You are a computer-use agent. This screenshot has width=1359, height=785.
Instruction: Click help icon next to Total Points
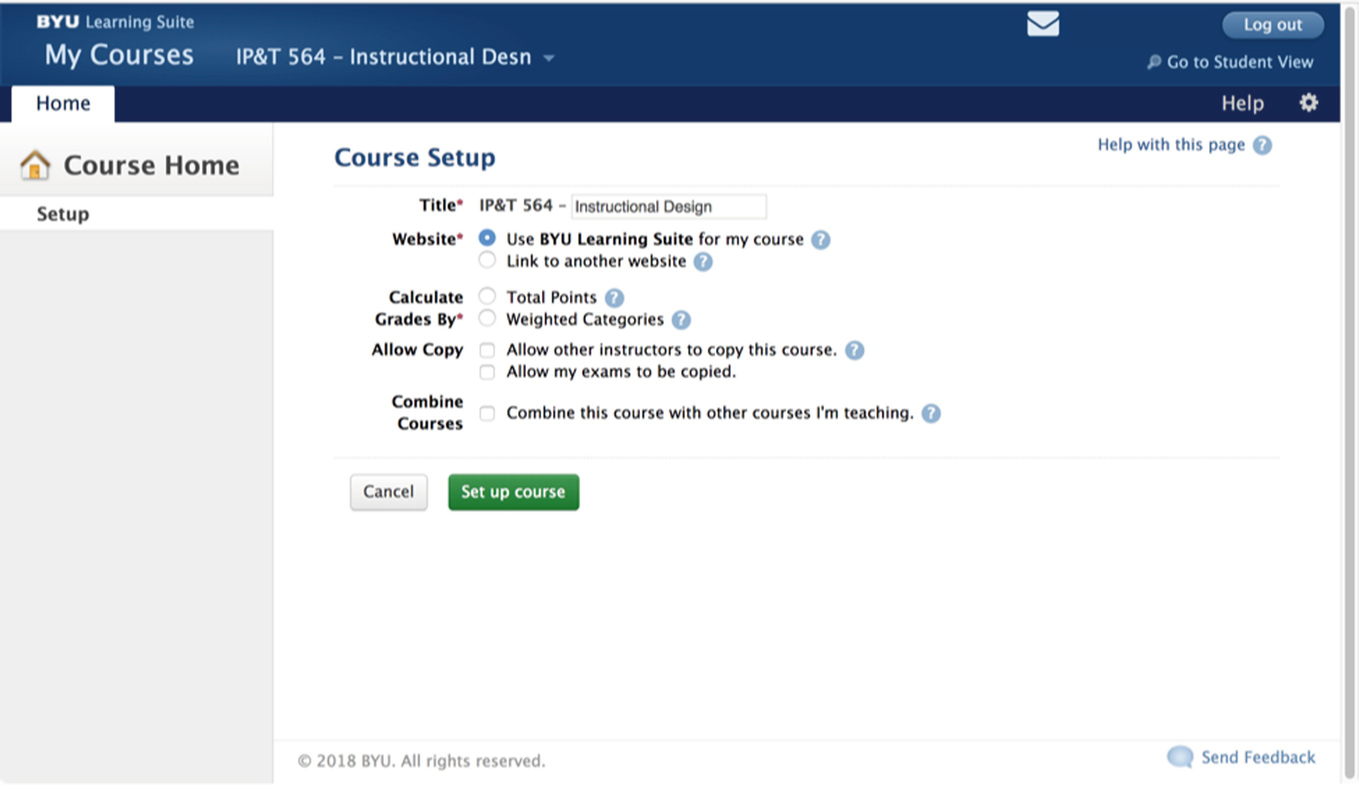[614, 298]
